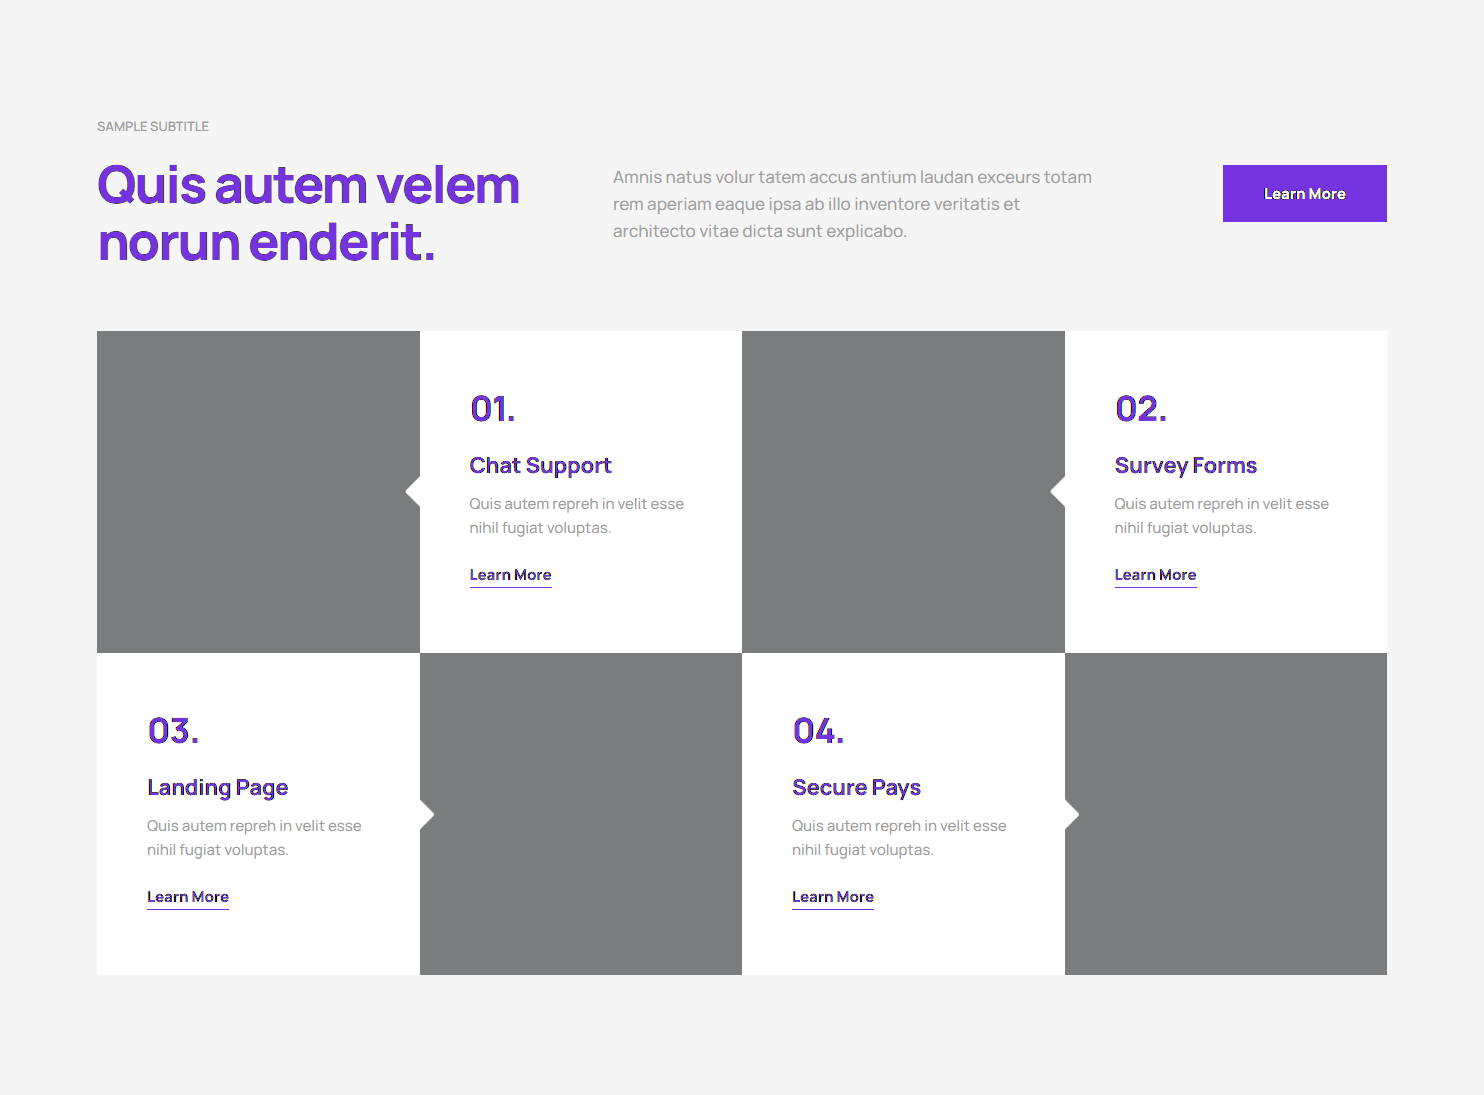This screenshot has width=1484, height=1095.
Task: Click the purple Learn More button
Action: point(1304,193)
